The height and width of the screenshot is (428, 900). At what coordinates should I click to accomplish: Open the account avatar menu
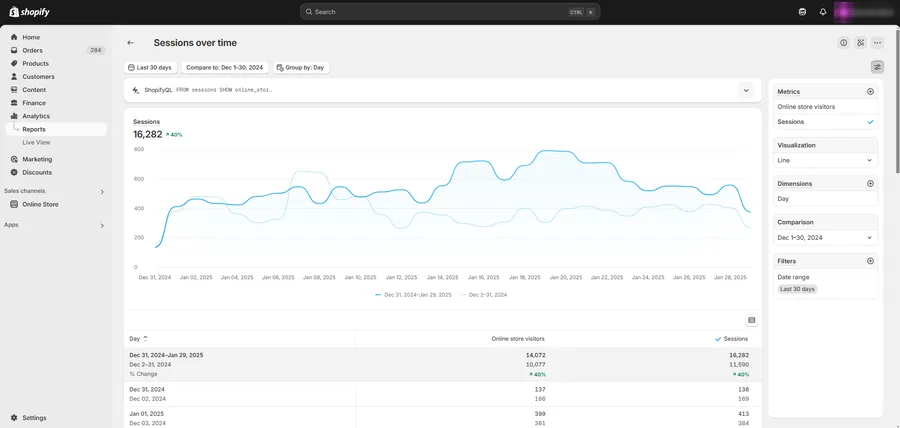point(863,12)
